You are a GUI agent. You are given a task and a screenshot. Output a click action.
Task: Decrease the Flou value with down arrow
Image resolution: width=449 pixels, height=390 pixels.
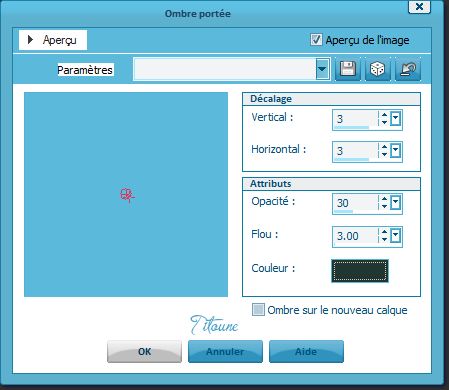pos(384,239)
